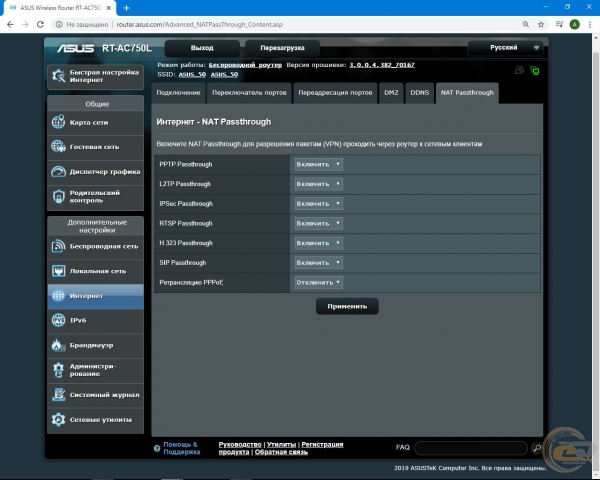Expand the PPTP Passthrough dropdown
Screen dimensions: 600x480
coord(318,164)
